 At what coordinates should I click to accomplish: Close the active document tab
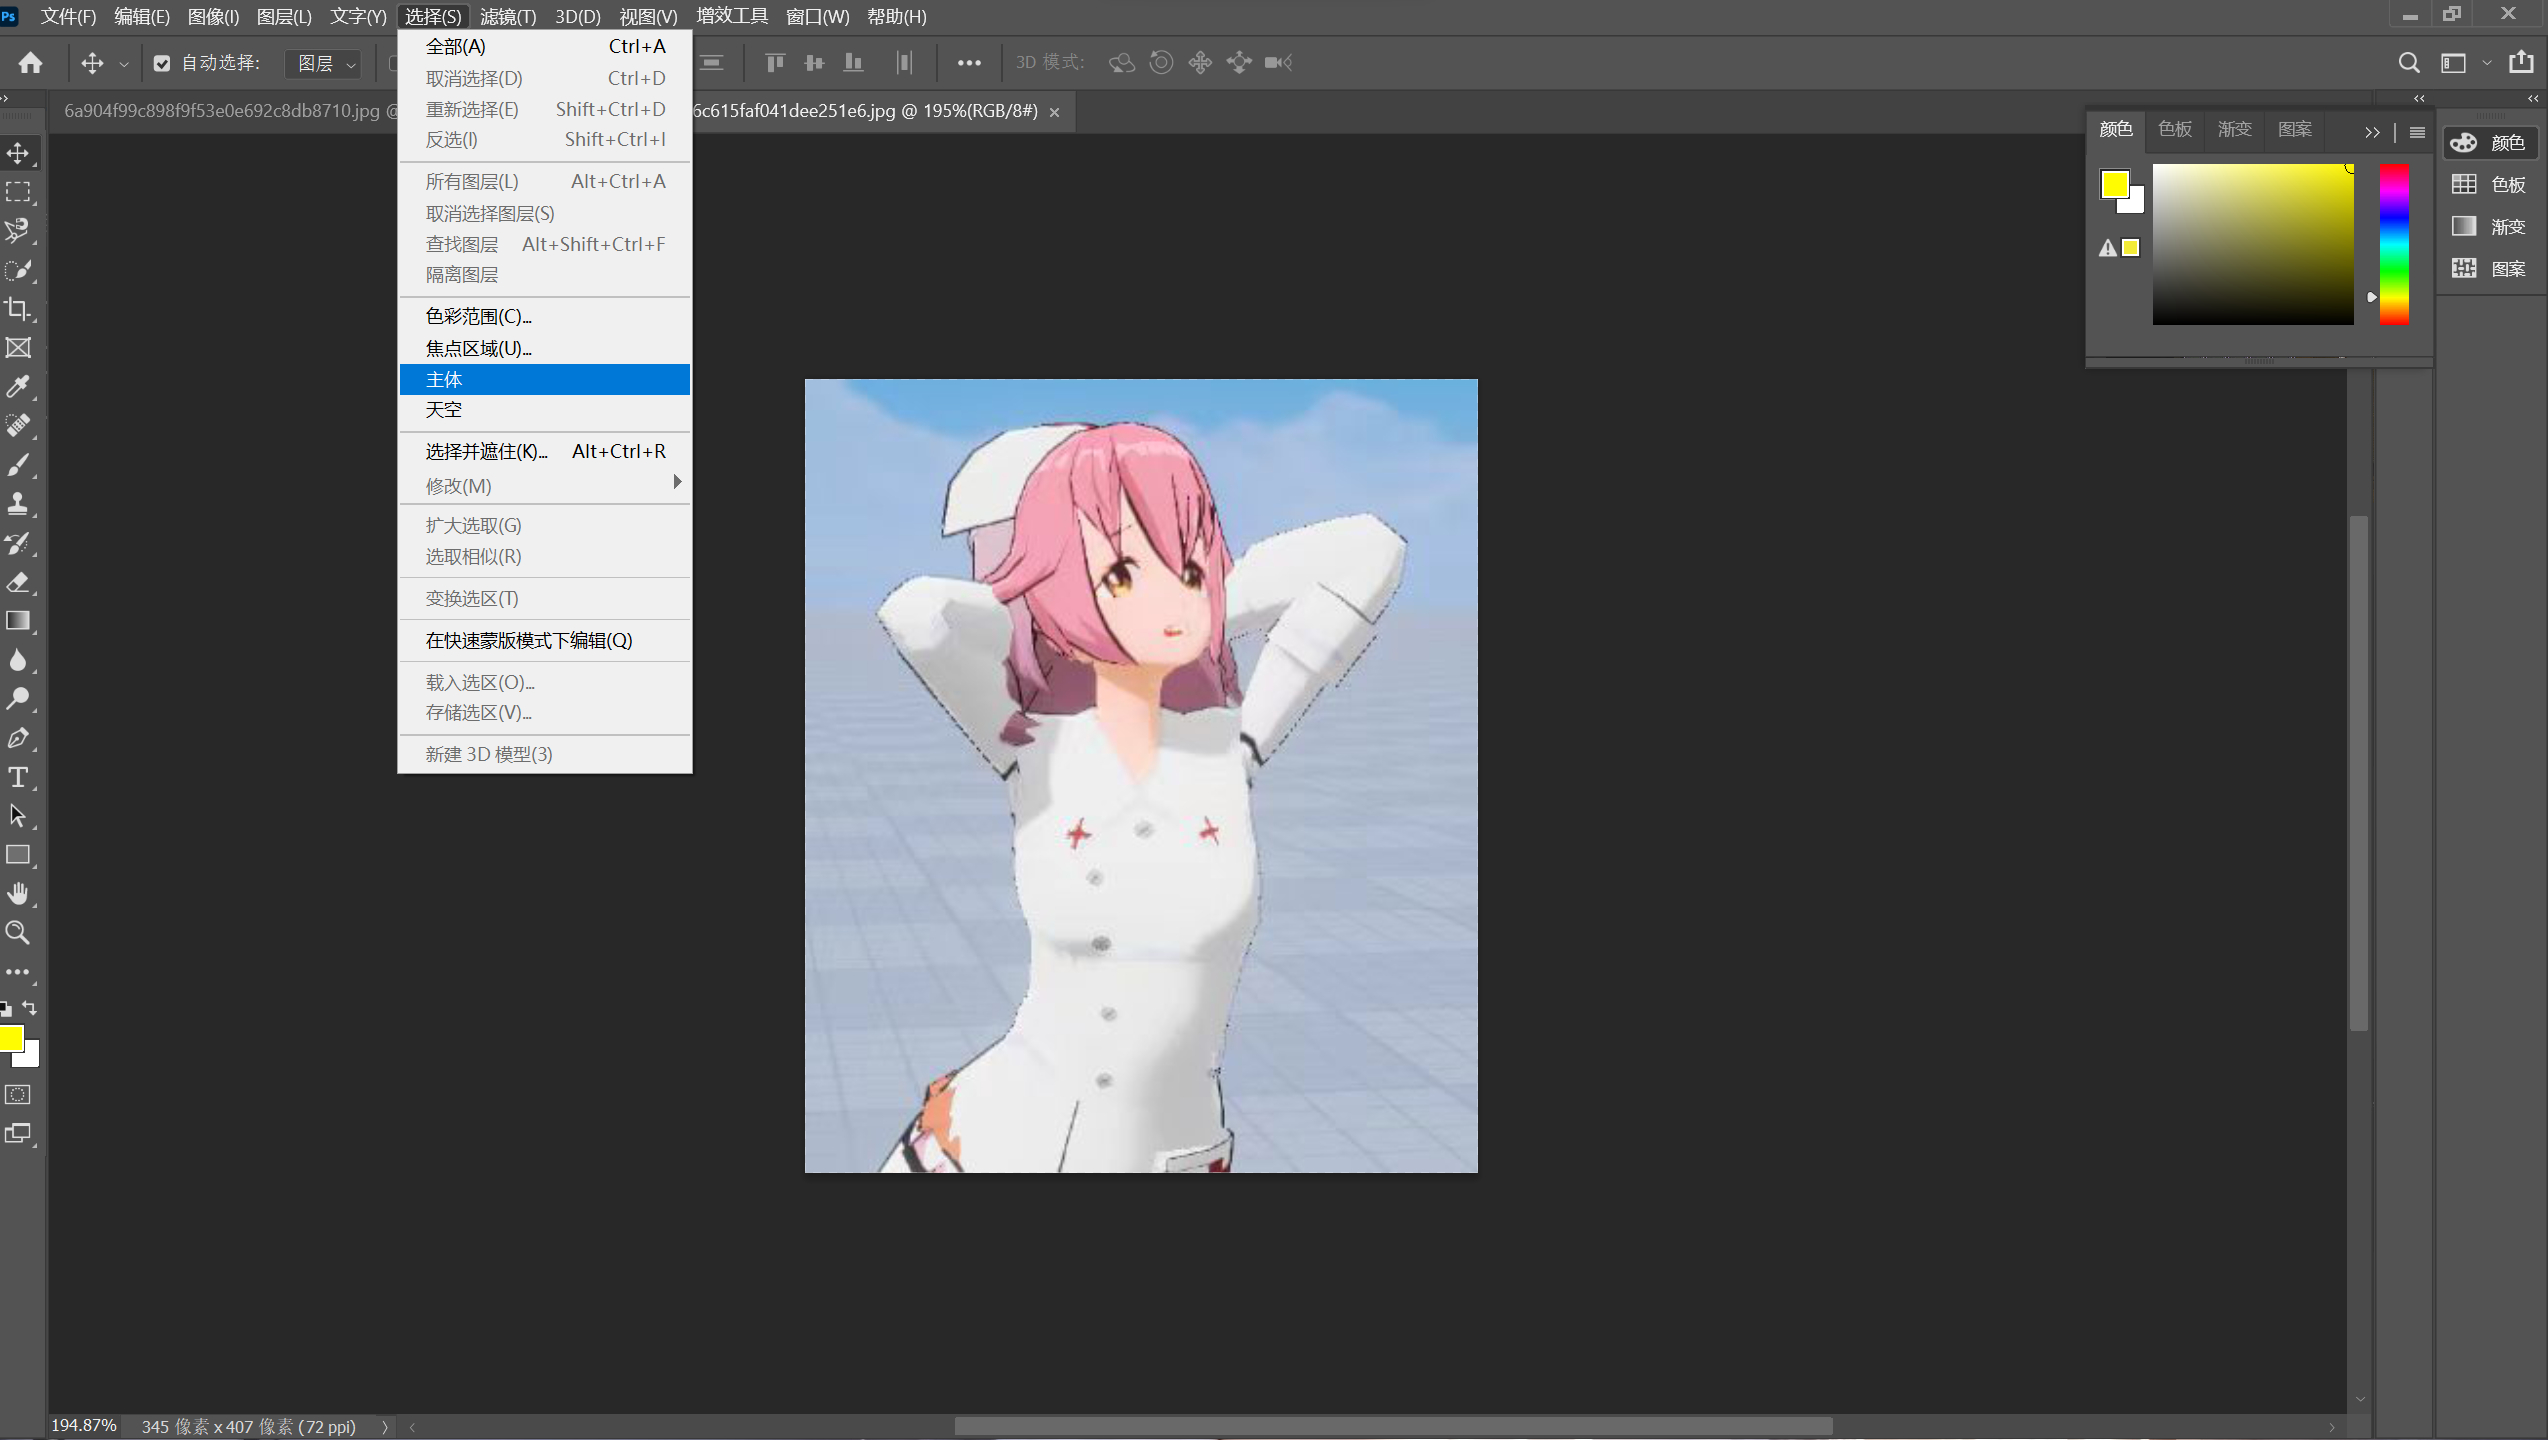tap(1054, 112)
